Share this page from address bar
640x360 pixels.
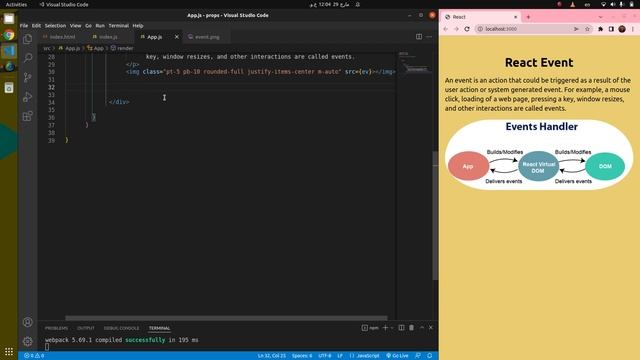(x=576, y=29)
